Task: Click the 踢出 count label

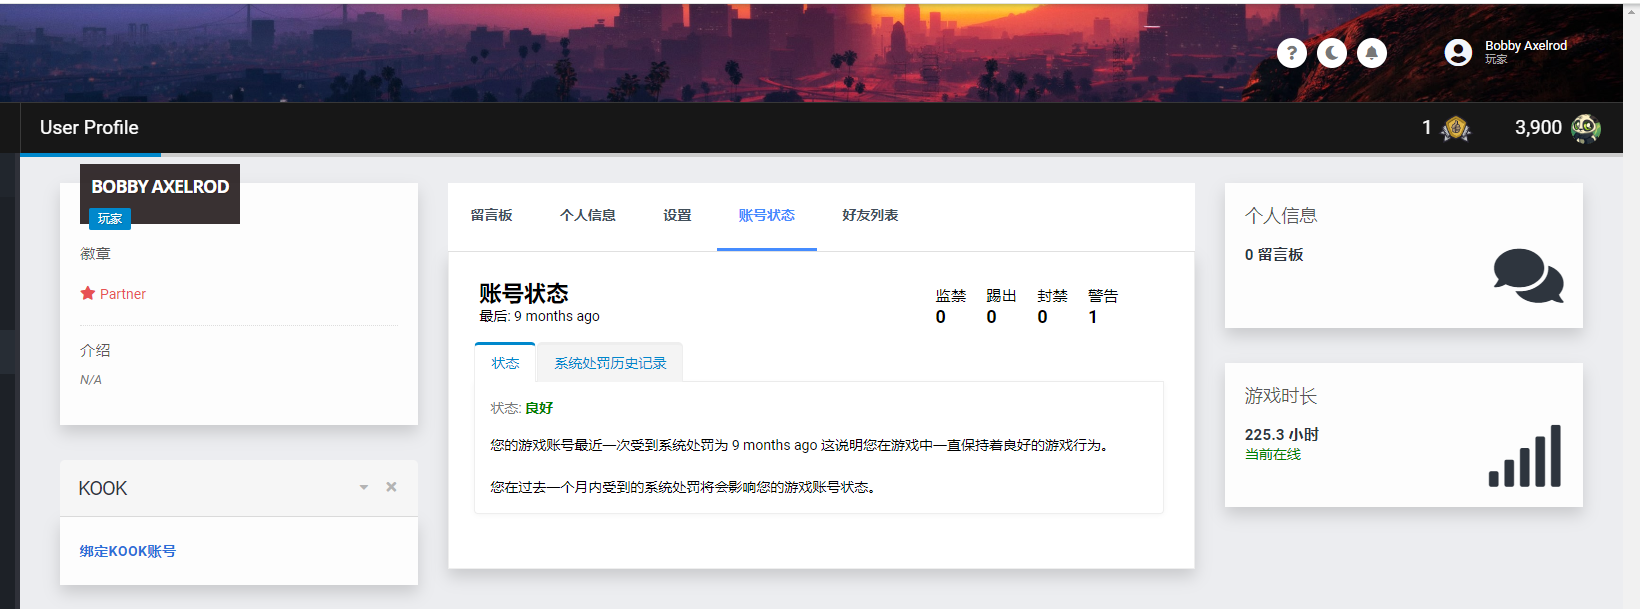Action: (x=1001, y=296)
